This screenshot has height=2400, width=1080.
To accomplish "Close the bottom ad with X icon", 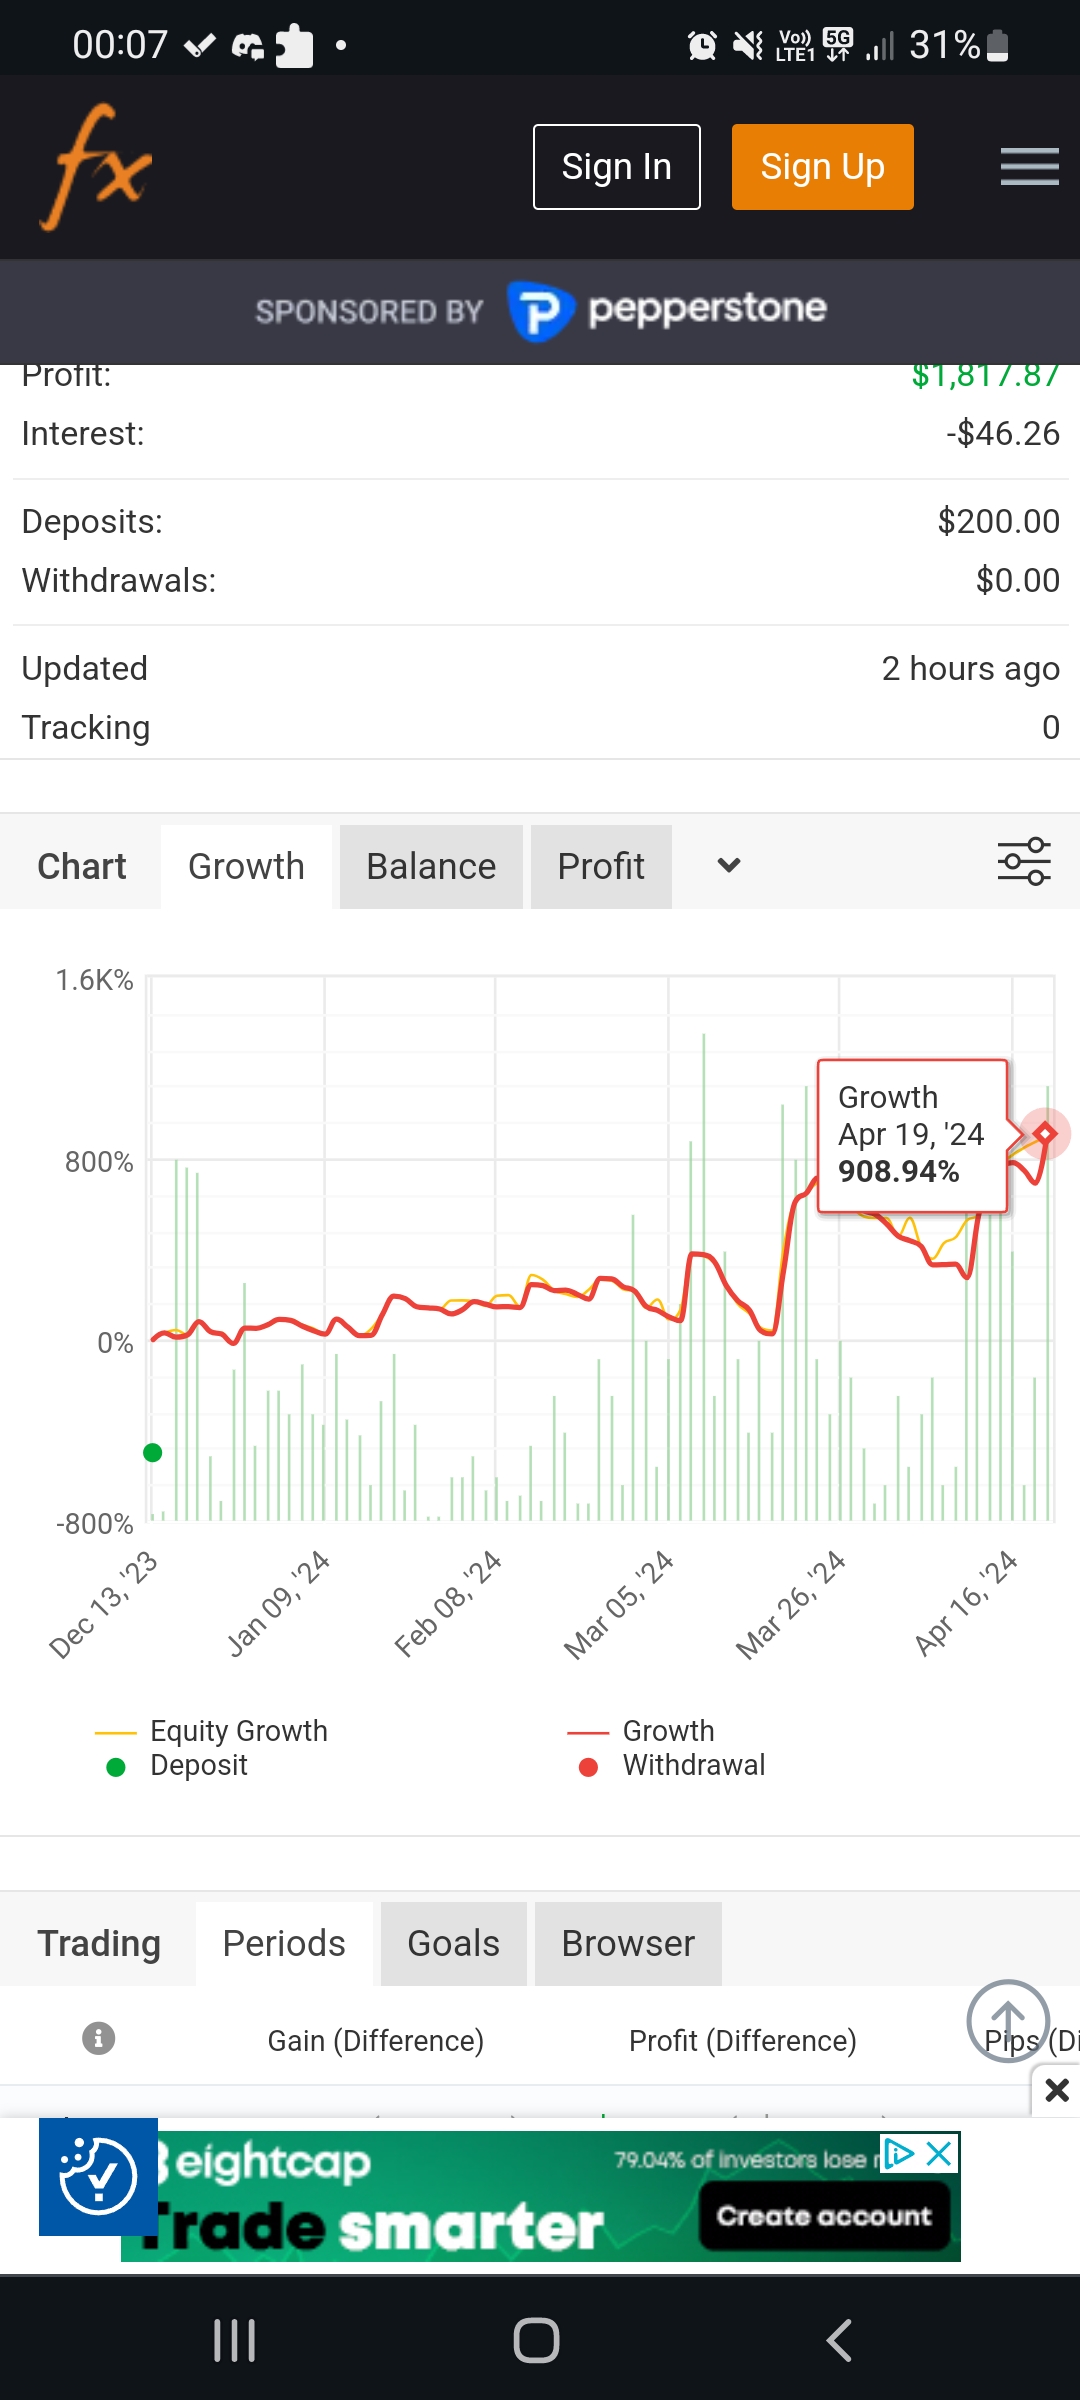I will [x=1056, y=2090].
